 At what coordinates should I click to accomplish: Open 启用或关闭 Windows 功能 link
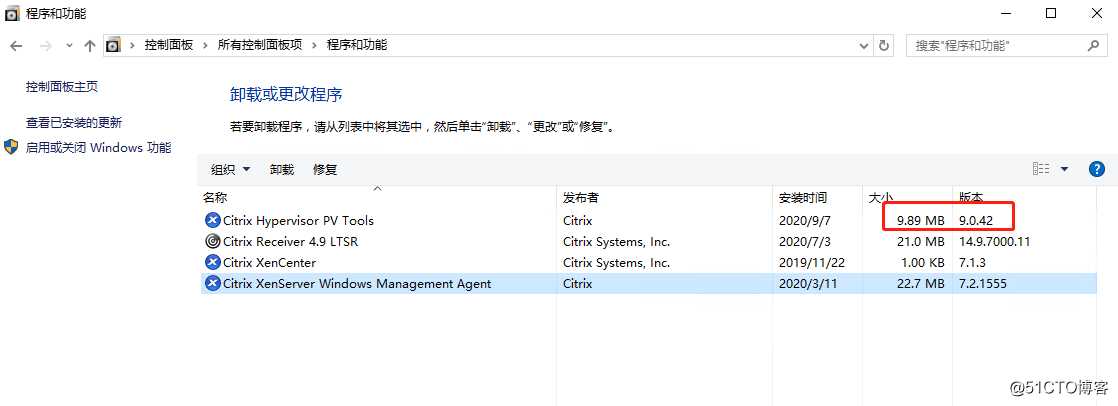click(98, 148)
